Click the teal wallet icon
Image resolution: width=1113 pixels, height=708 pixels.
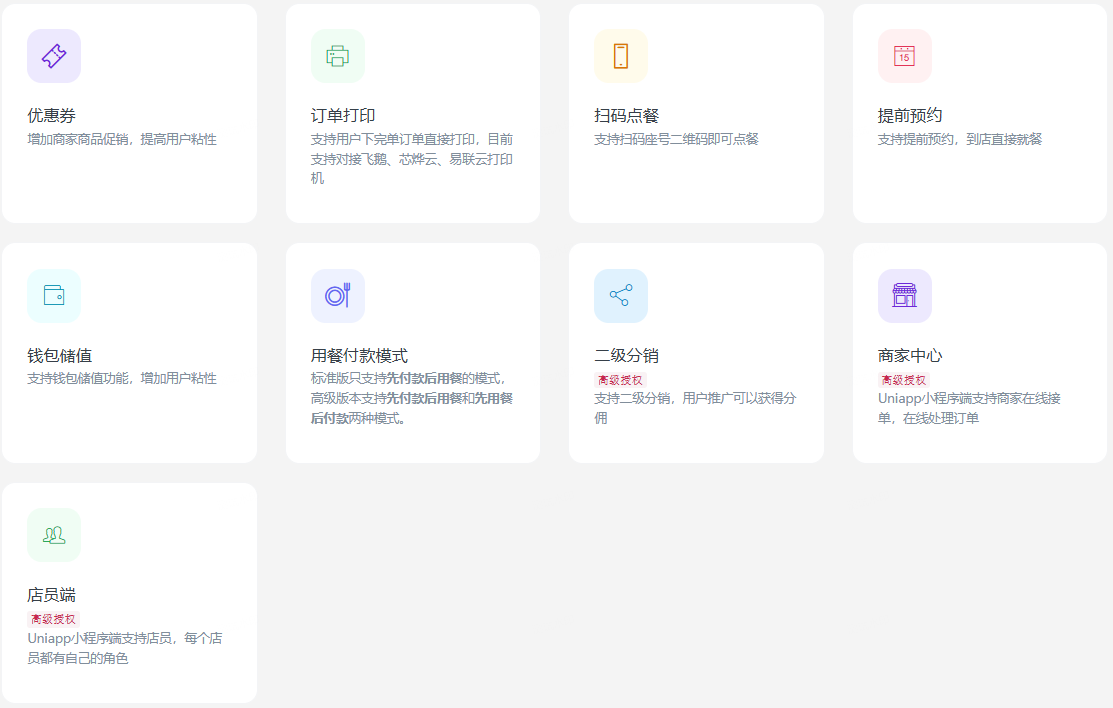coord(54,295)
